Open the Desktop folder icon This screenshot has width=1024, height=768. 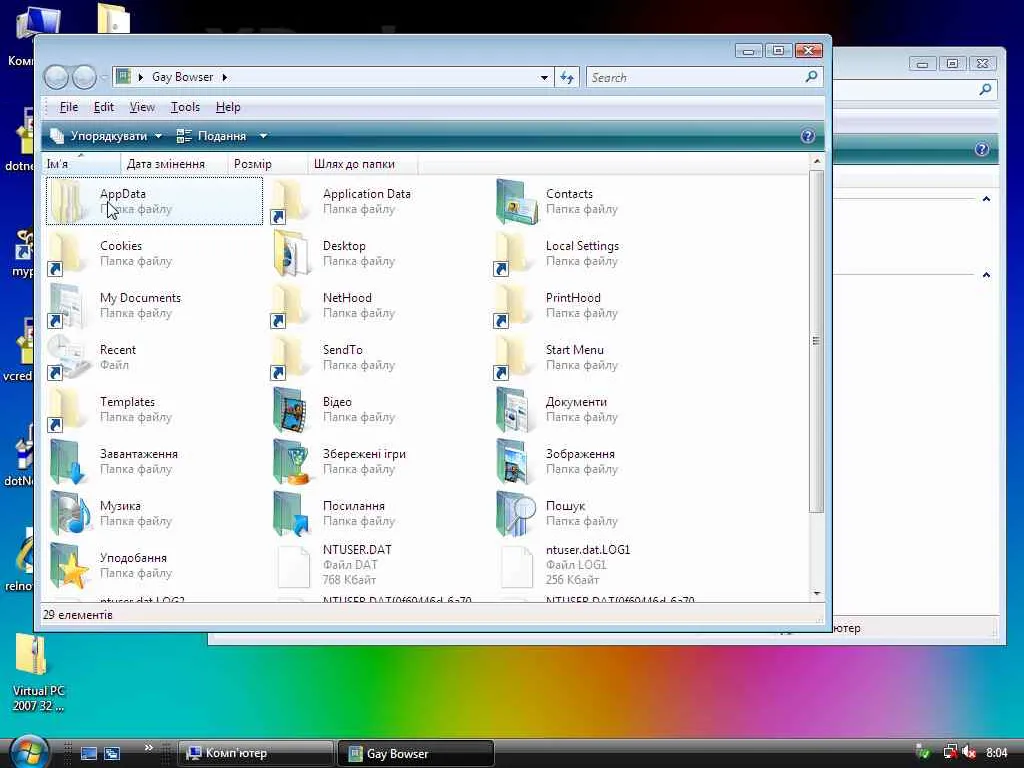[291, 253]
